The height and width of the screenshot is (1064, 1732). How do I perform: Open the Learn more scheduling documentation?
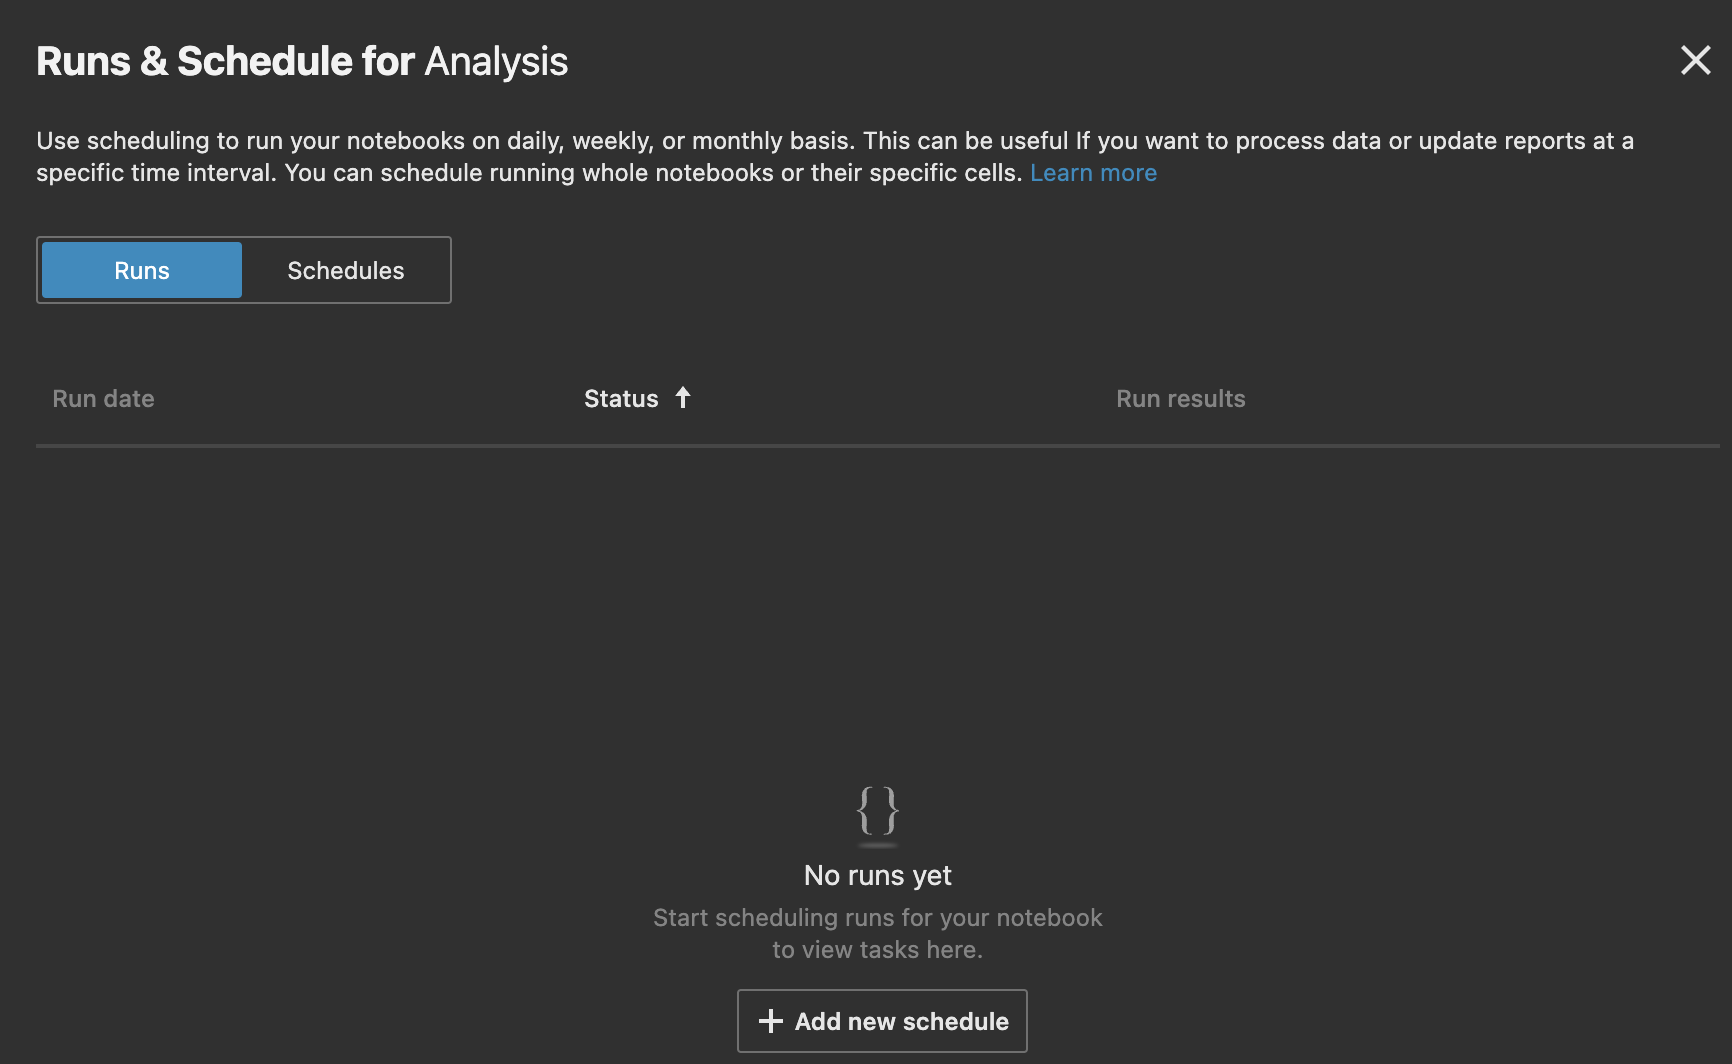click(1093, 172)
